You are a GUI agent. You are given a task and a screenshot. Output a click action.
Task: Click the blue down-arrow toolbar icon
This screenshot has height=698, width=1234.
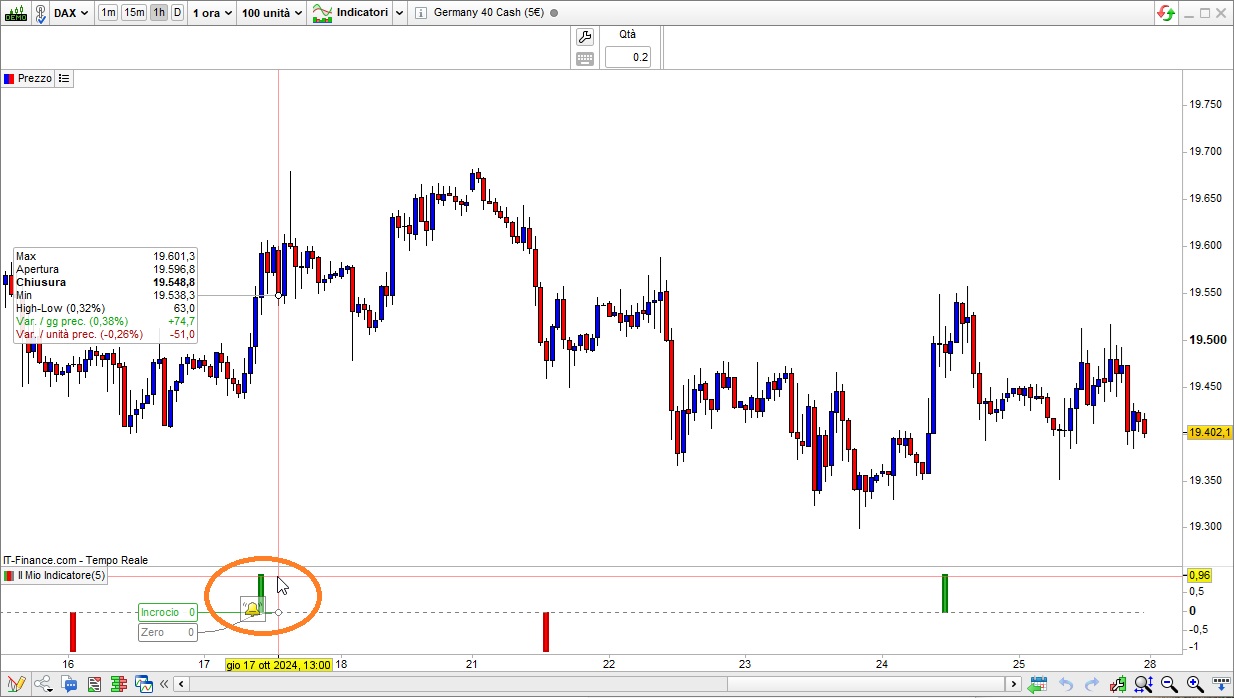tap(1221, 685)
